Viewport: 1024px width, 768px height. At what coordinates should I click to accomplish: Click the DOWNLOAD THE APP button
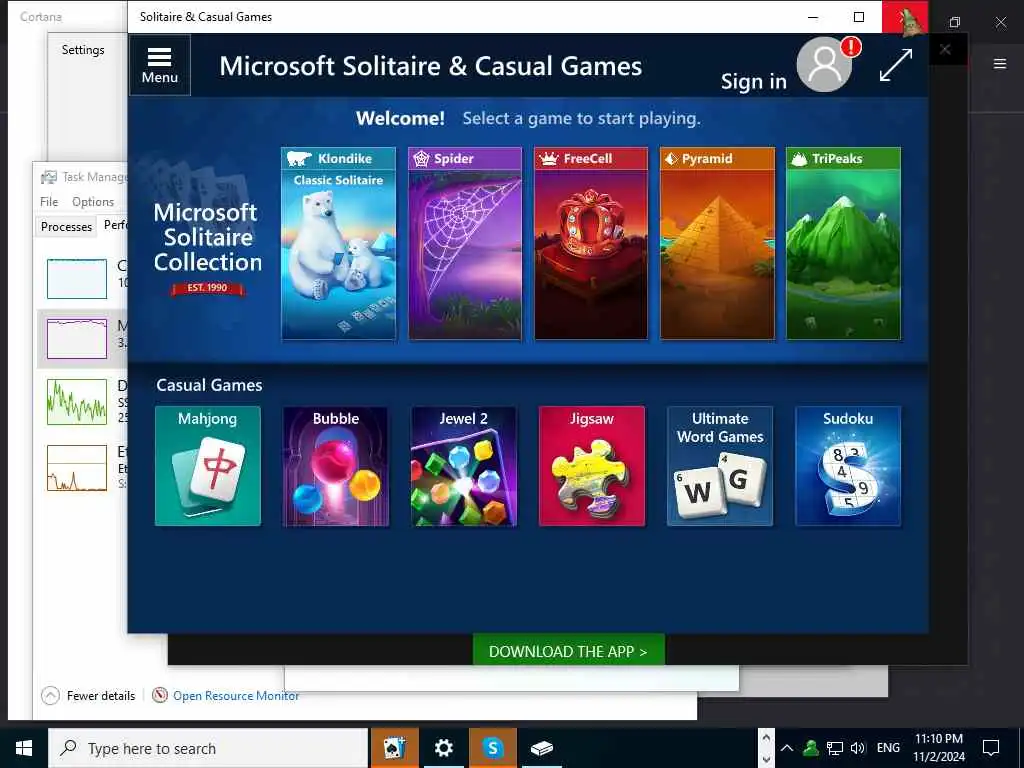568,650
